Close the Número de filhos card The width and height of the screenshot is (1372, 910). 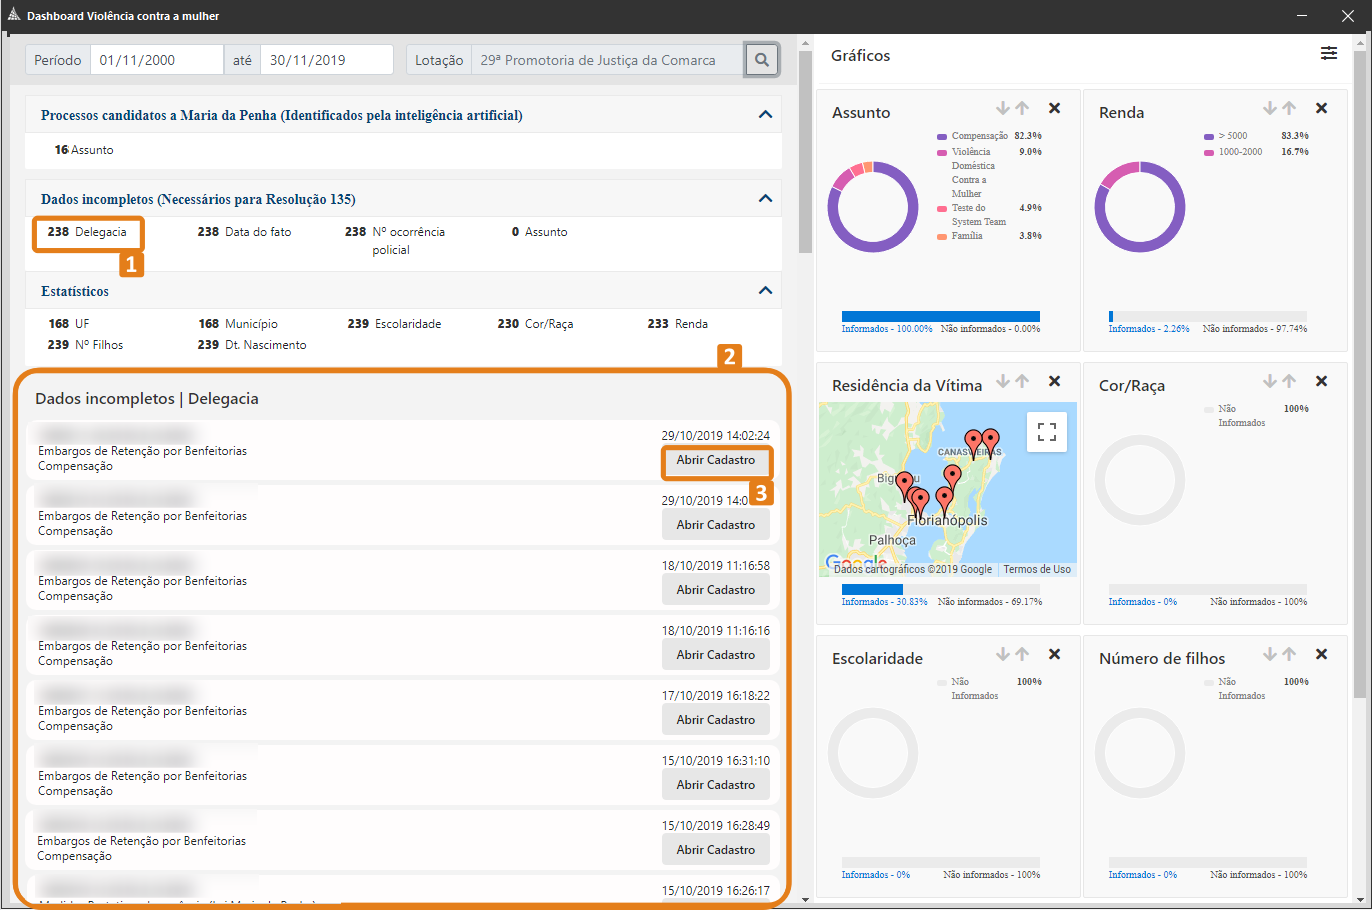1321,654
